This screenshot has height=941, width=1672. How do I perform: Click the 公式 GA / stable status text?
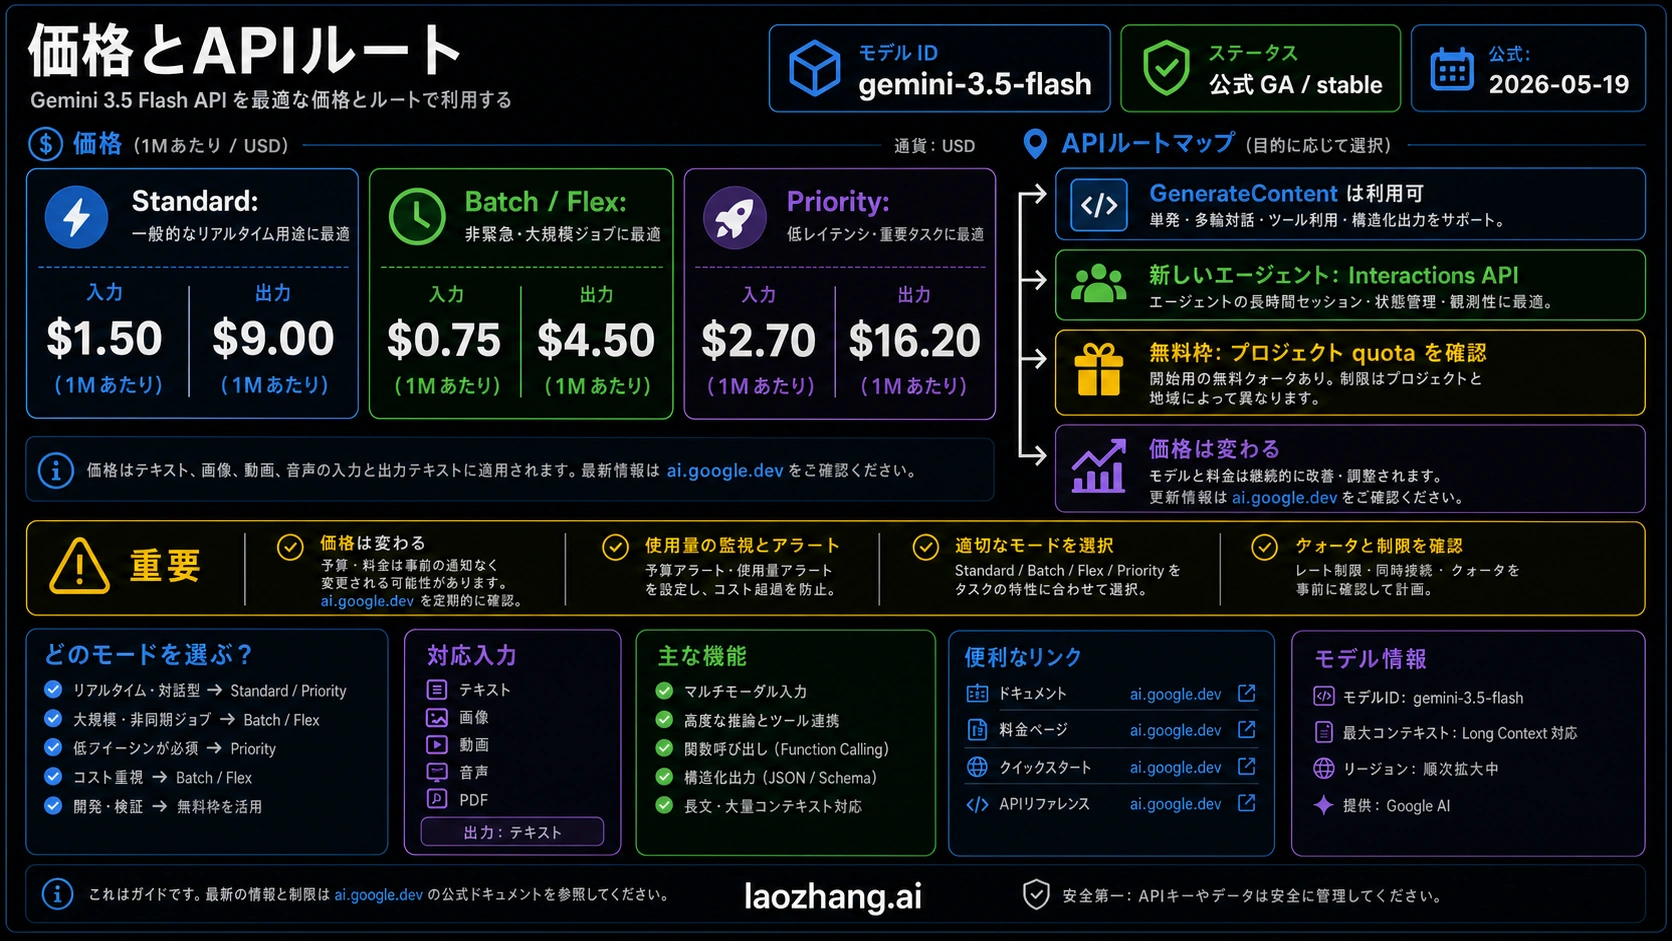pyautogui.click(x=1295, y=85)
